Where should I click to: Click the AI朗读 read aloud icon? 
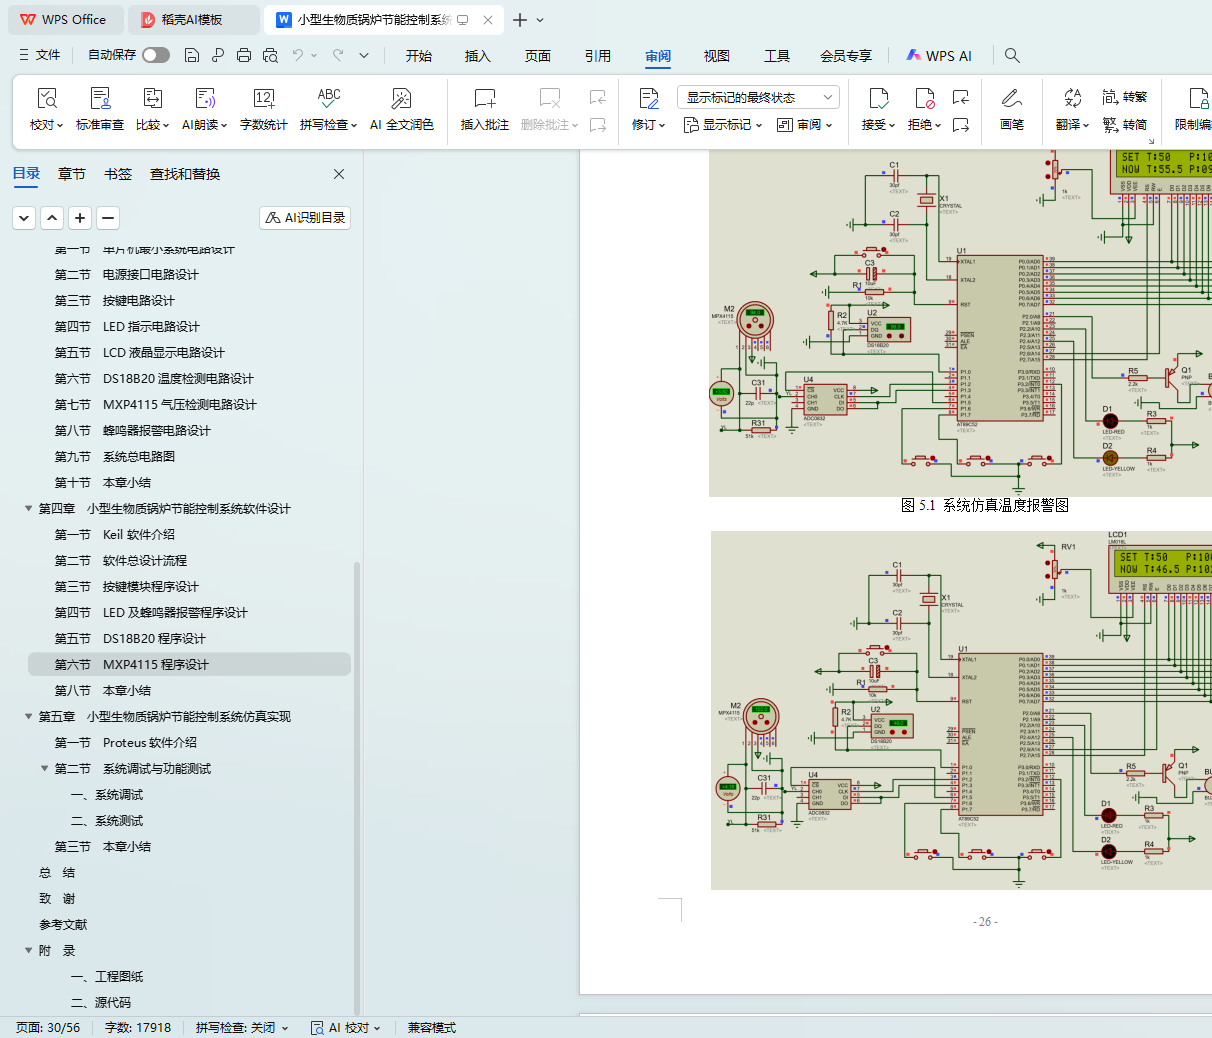(x=204, y=99)
